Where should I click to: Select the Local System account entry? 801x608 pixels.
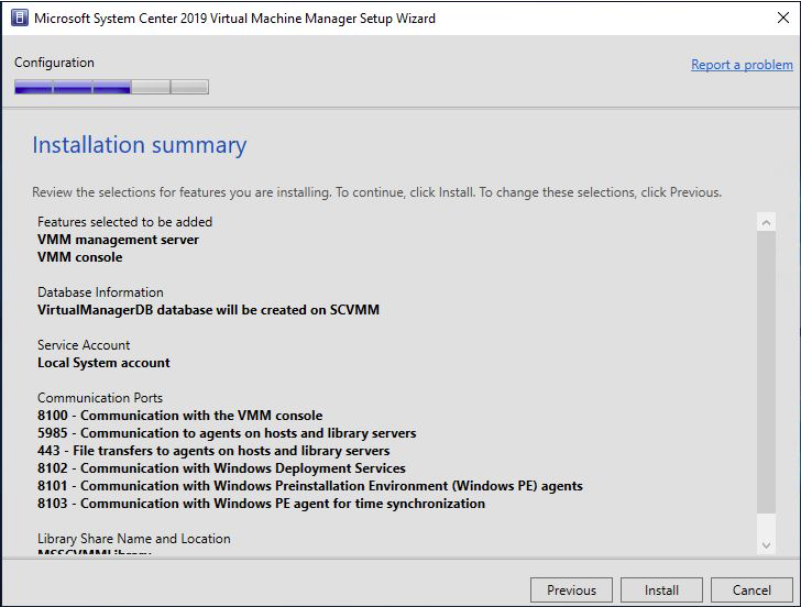[104, 363]
